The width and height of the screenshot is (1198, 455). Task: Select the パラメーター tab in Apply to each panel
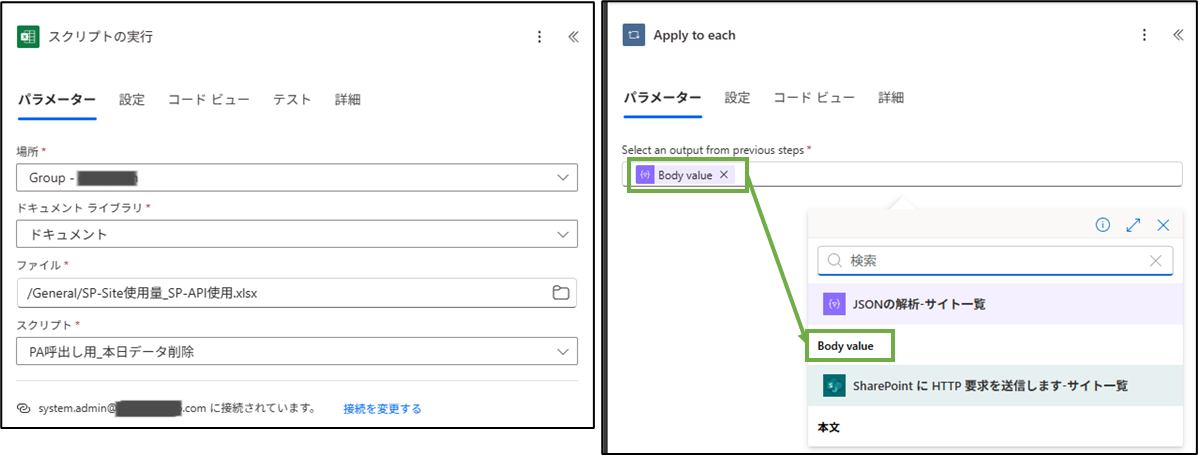tap(662, 98)
